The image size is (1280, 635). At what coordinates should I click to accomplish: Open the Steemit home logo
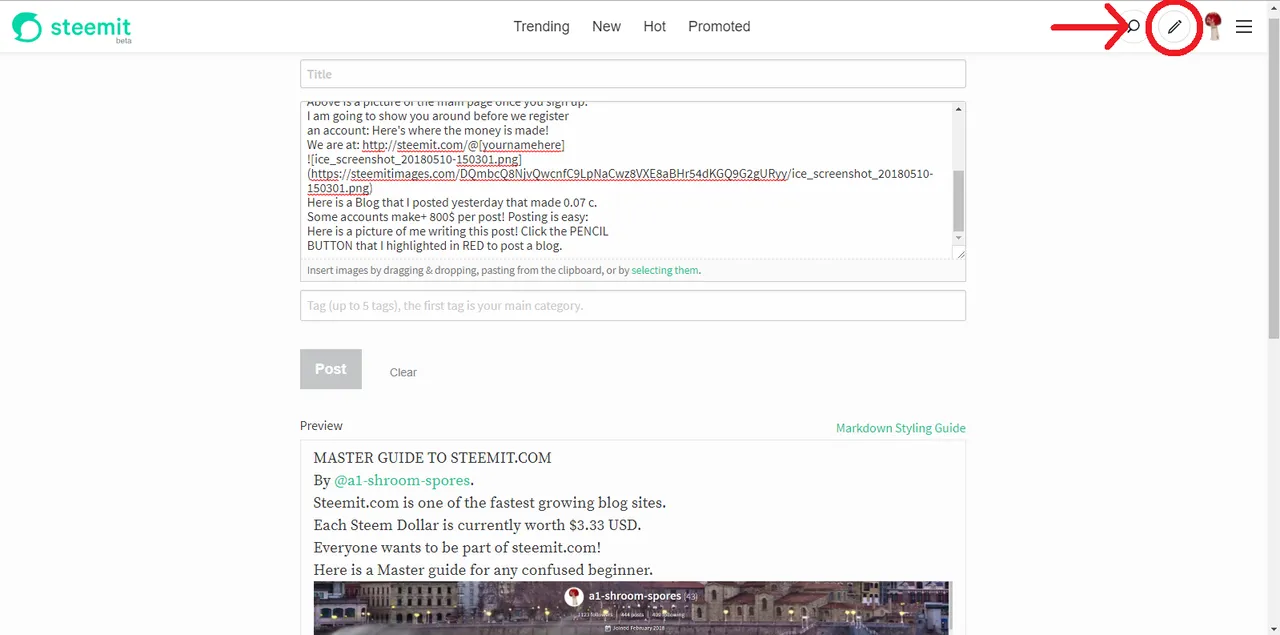click(71, 27)
